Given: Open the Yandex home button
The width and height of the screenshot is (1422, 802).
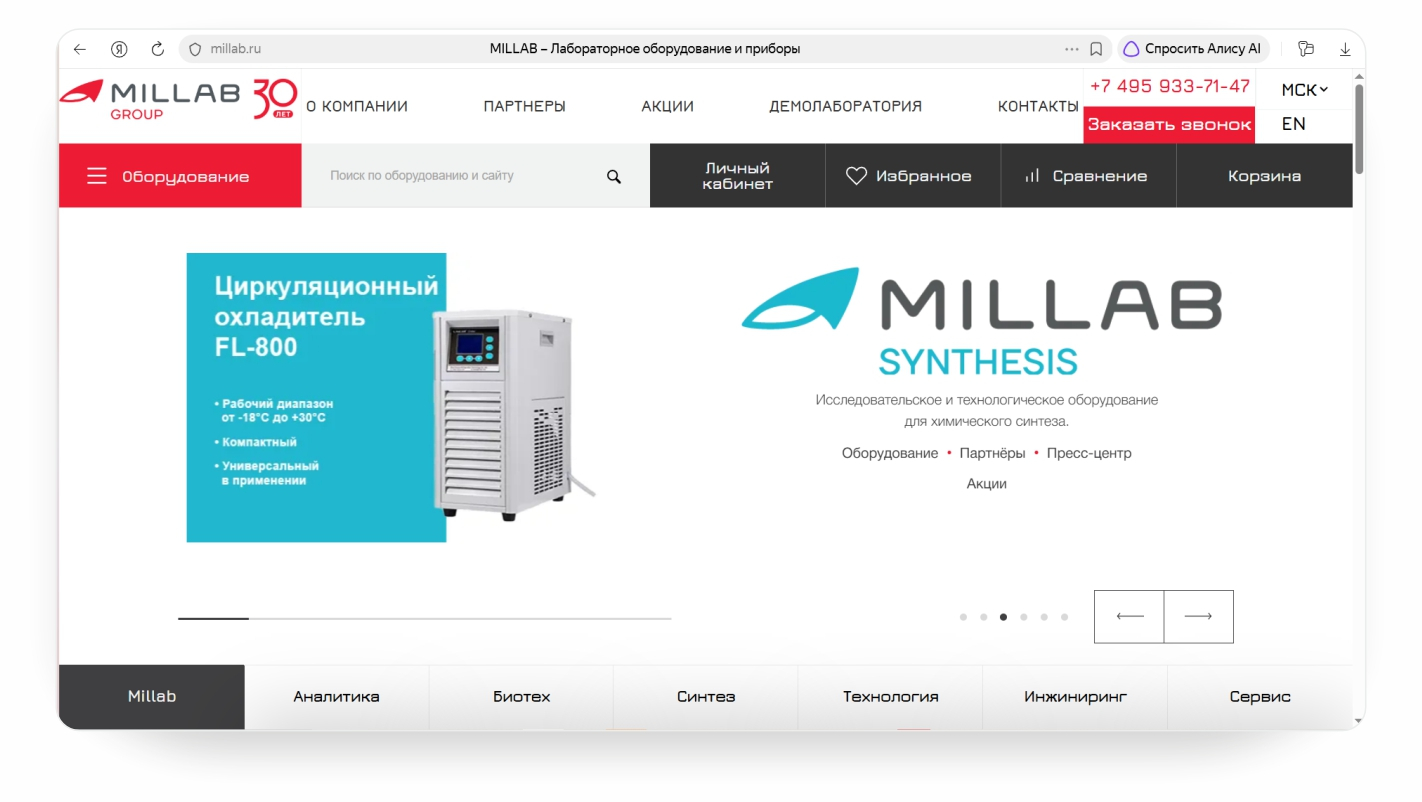Looking at the screenshot, I should click(119, 49).
